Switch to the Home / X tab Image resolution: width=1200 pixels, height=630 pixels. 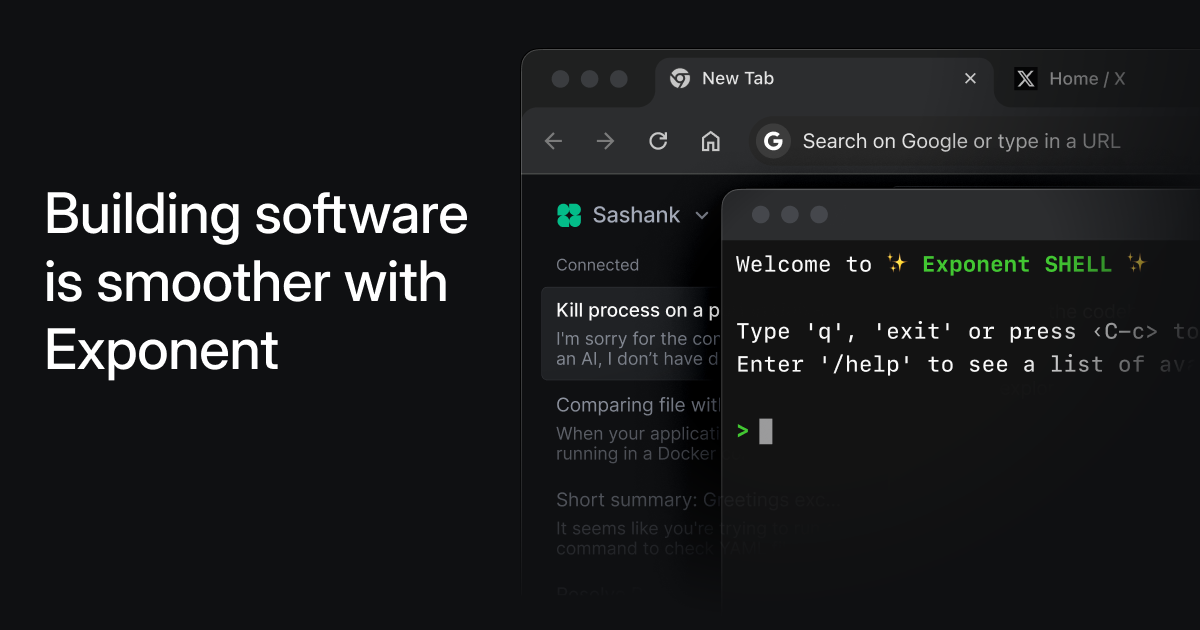pos(1087,78)
